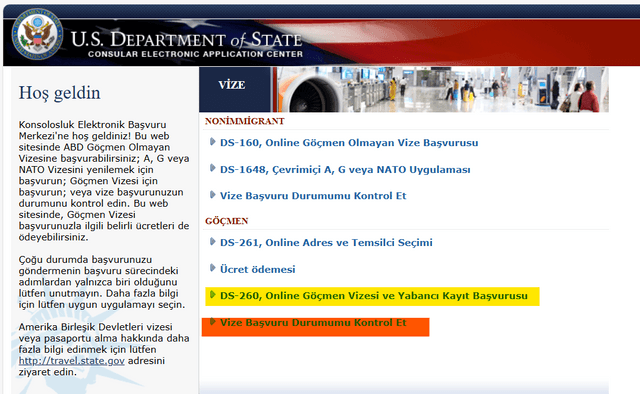Screen dimensions: 640x394
Task: Click the arrow icon beside DS-1648
Action: (212, 168)
